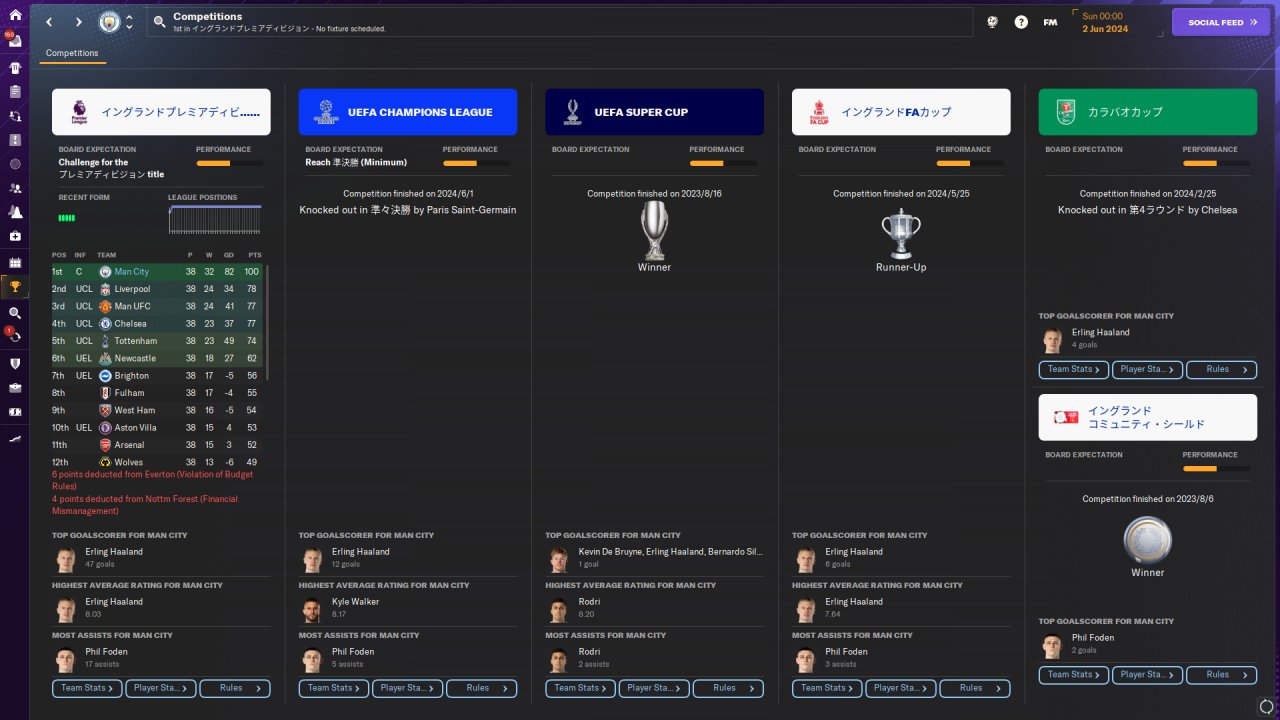Open Team Stats for the Champions League
Viewport: 1280px width, 720px height.
click(334, 688)
